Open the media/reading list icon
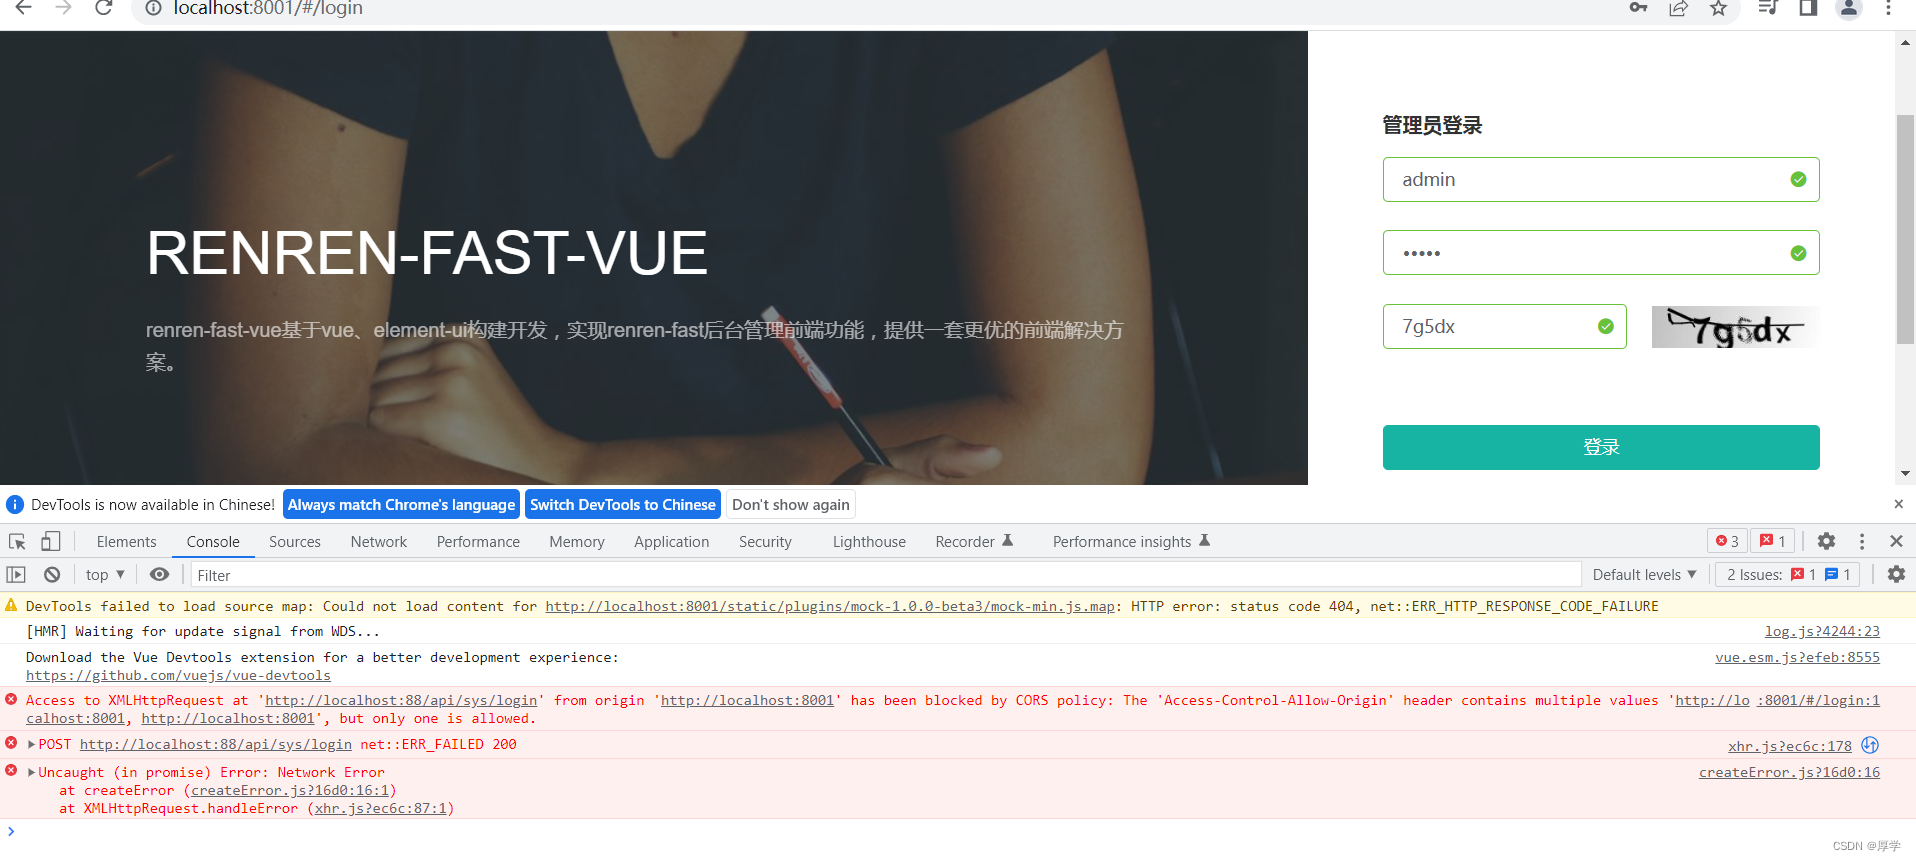 1768,8
